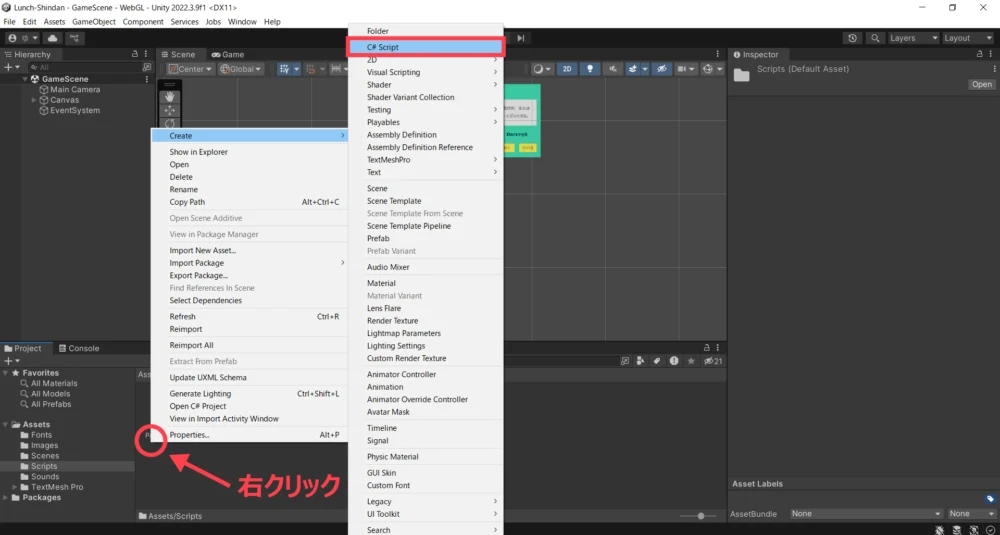Open the Global rotation dropdown
1000x535 pixels.
pos(240,69)
